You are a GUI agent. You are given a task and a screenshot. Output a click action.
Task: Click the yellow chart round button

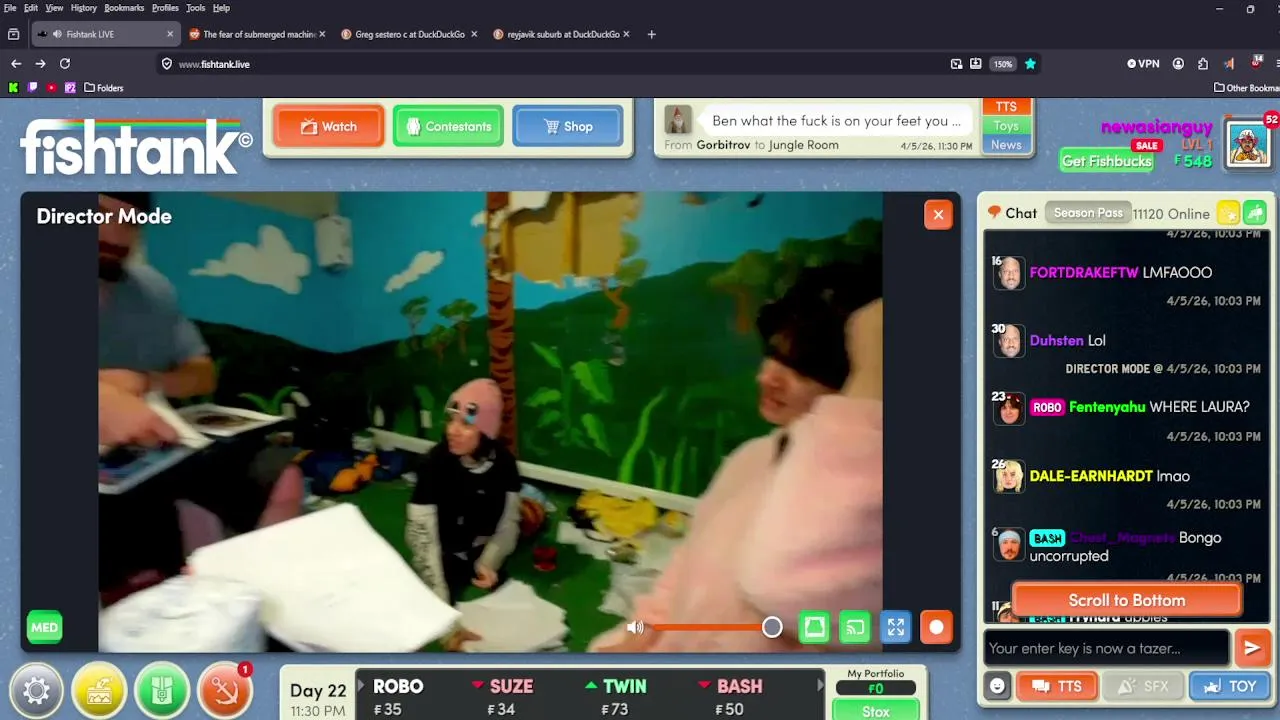pyautogui.click(x=99, y=691)
